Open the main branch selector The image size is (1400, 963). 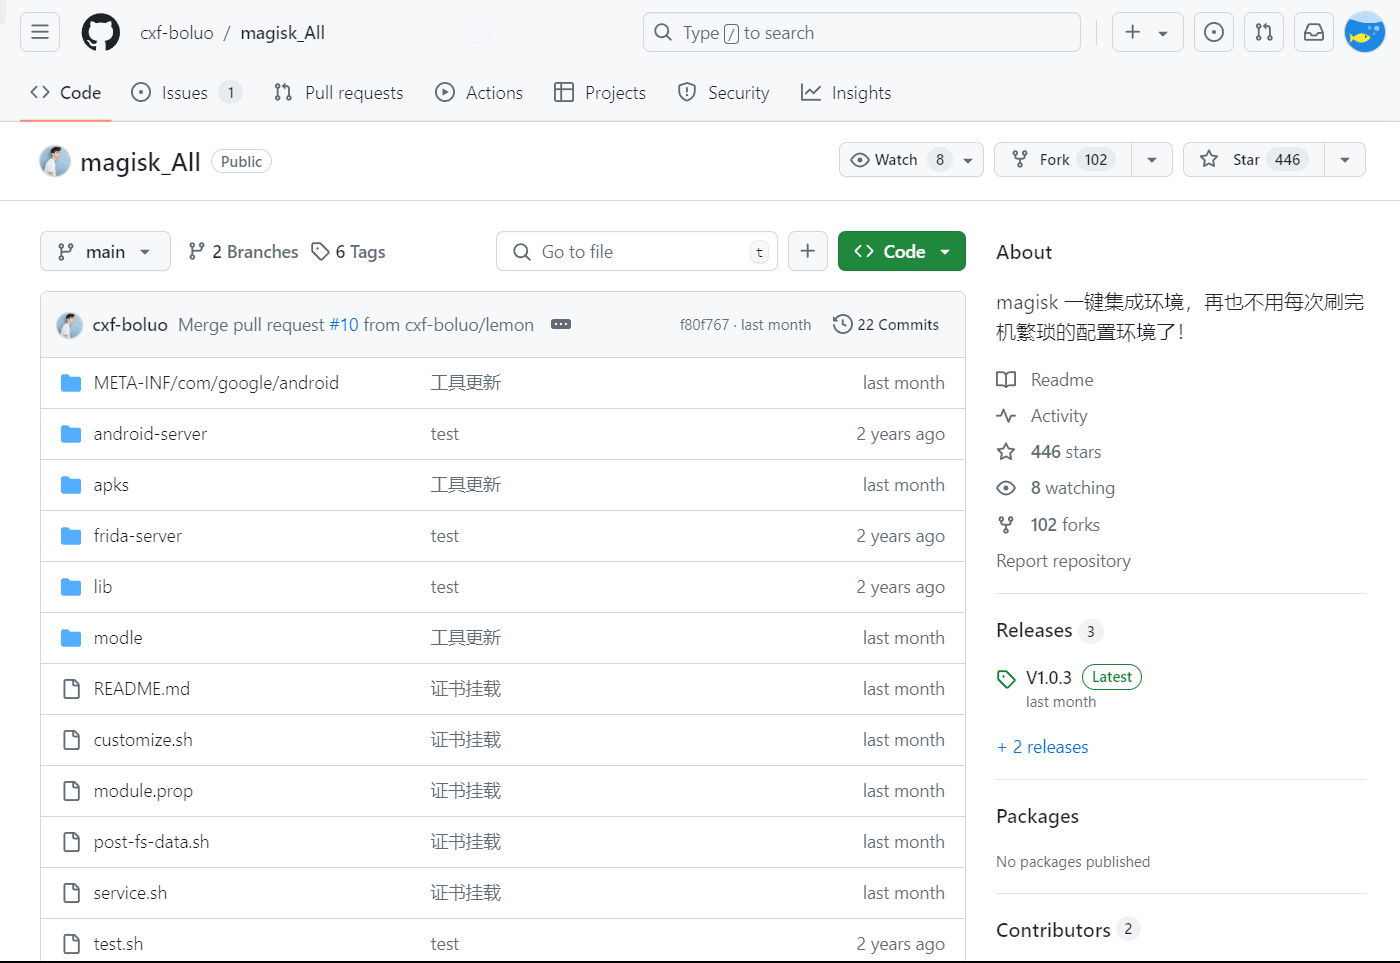[105, 251]
